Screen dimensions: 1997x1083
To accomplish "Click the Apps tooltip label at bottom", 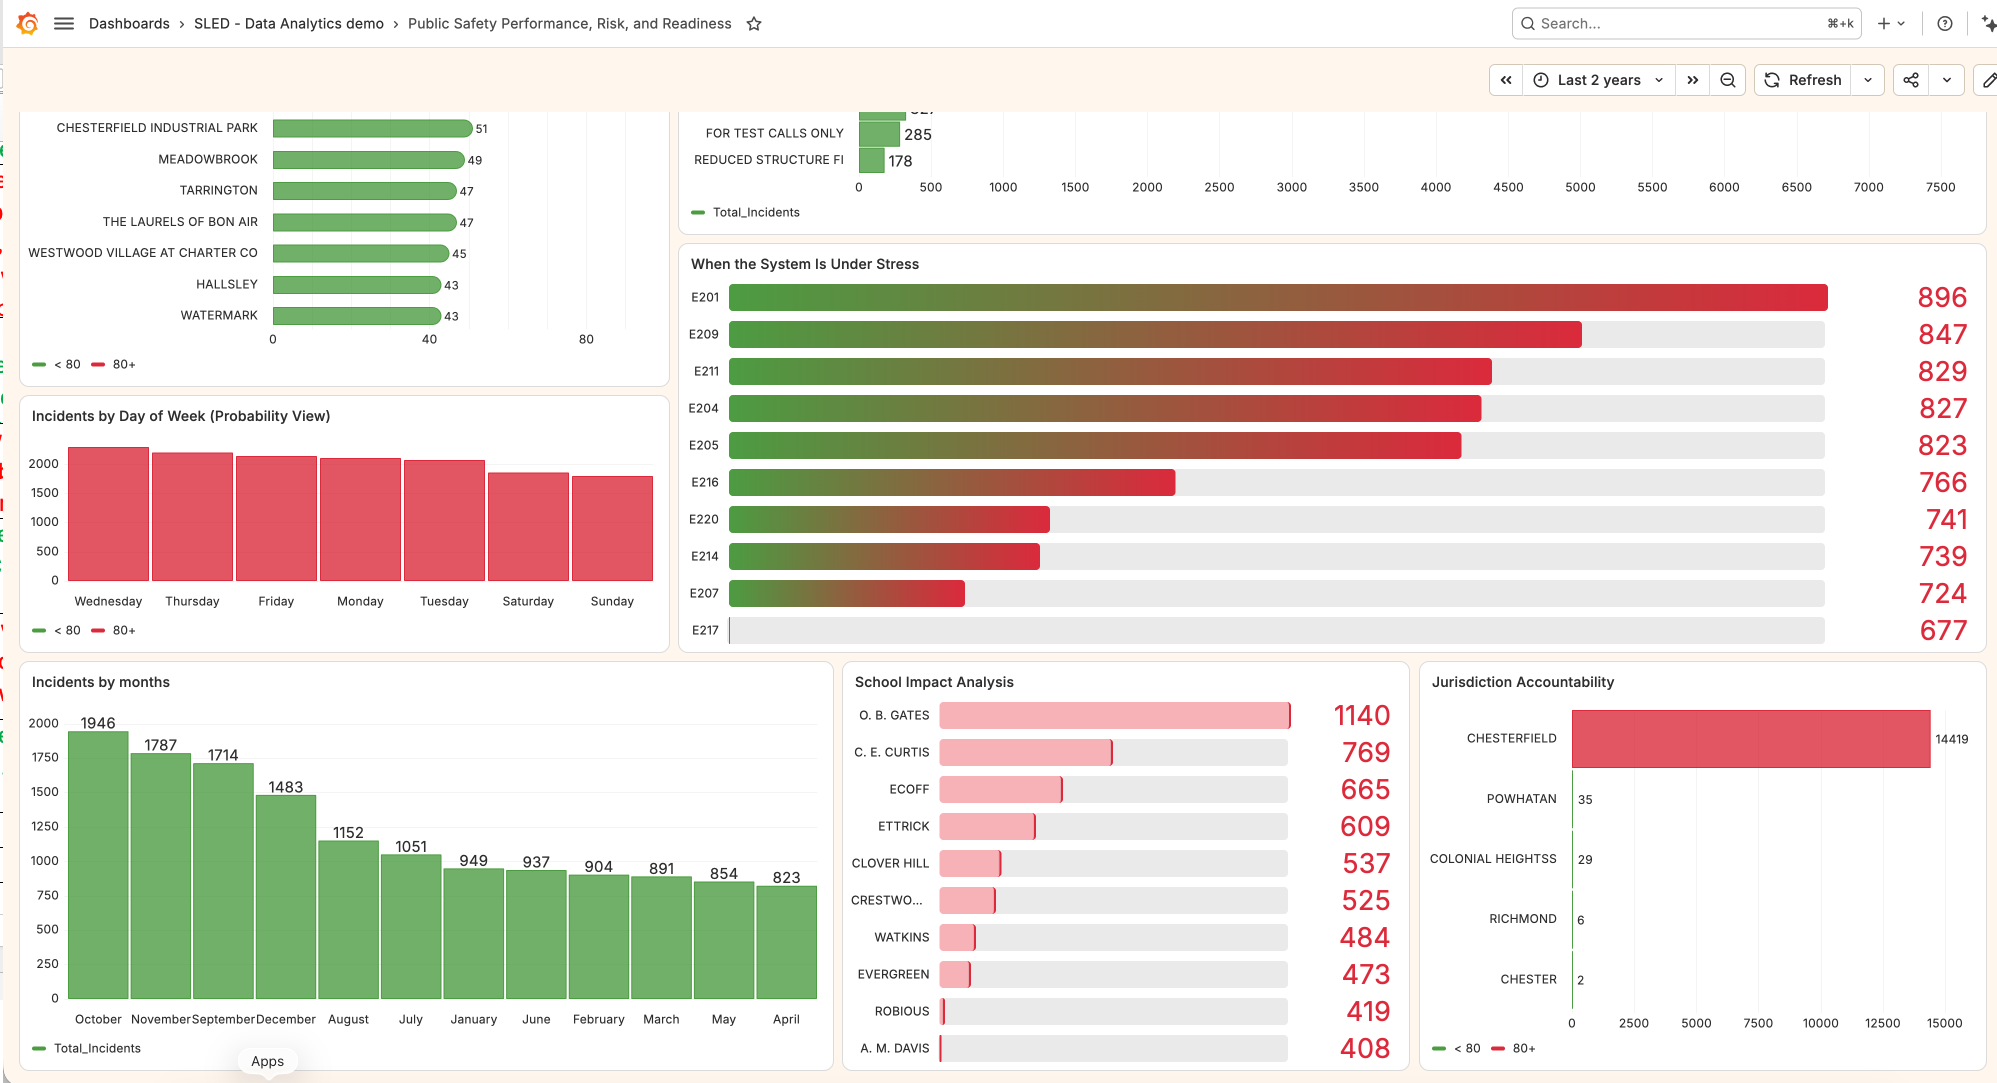I will click(x=267, y=1061).
